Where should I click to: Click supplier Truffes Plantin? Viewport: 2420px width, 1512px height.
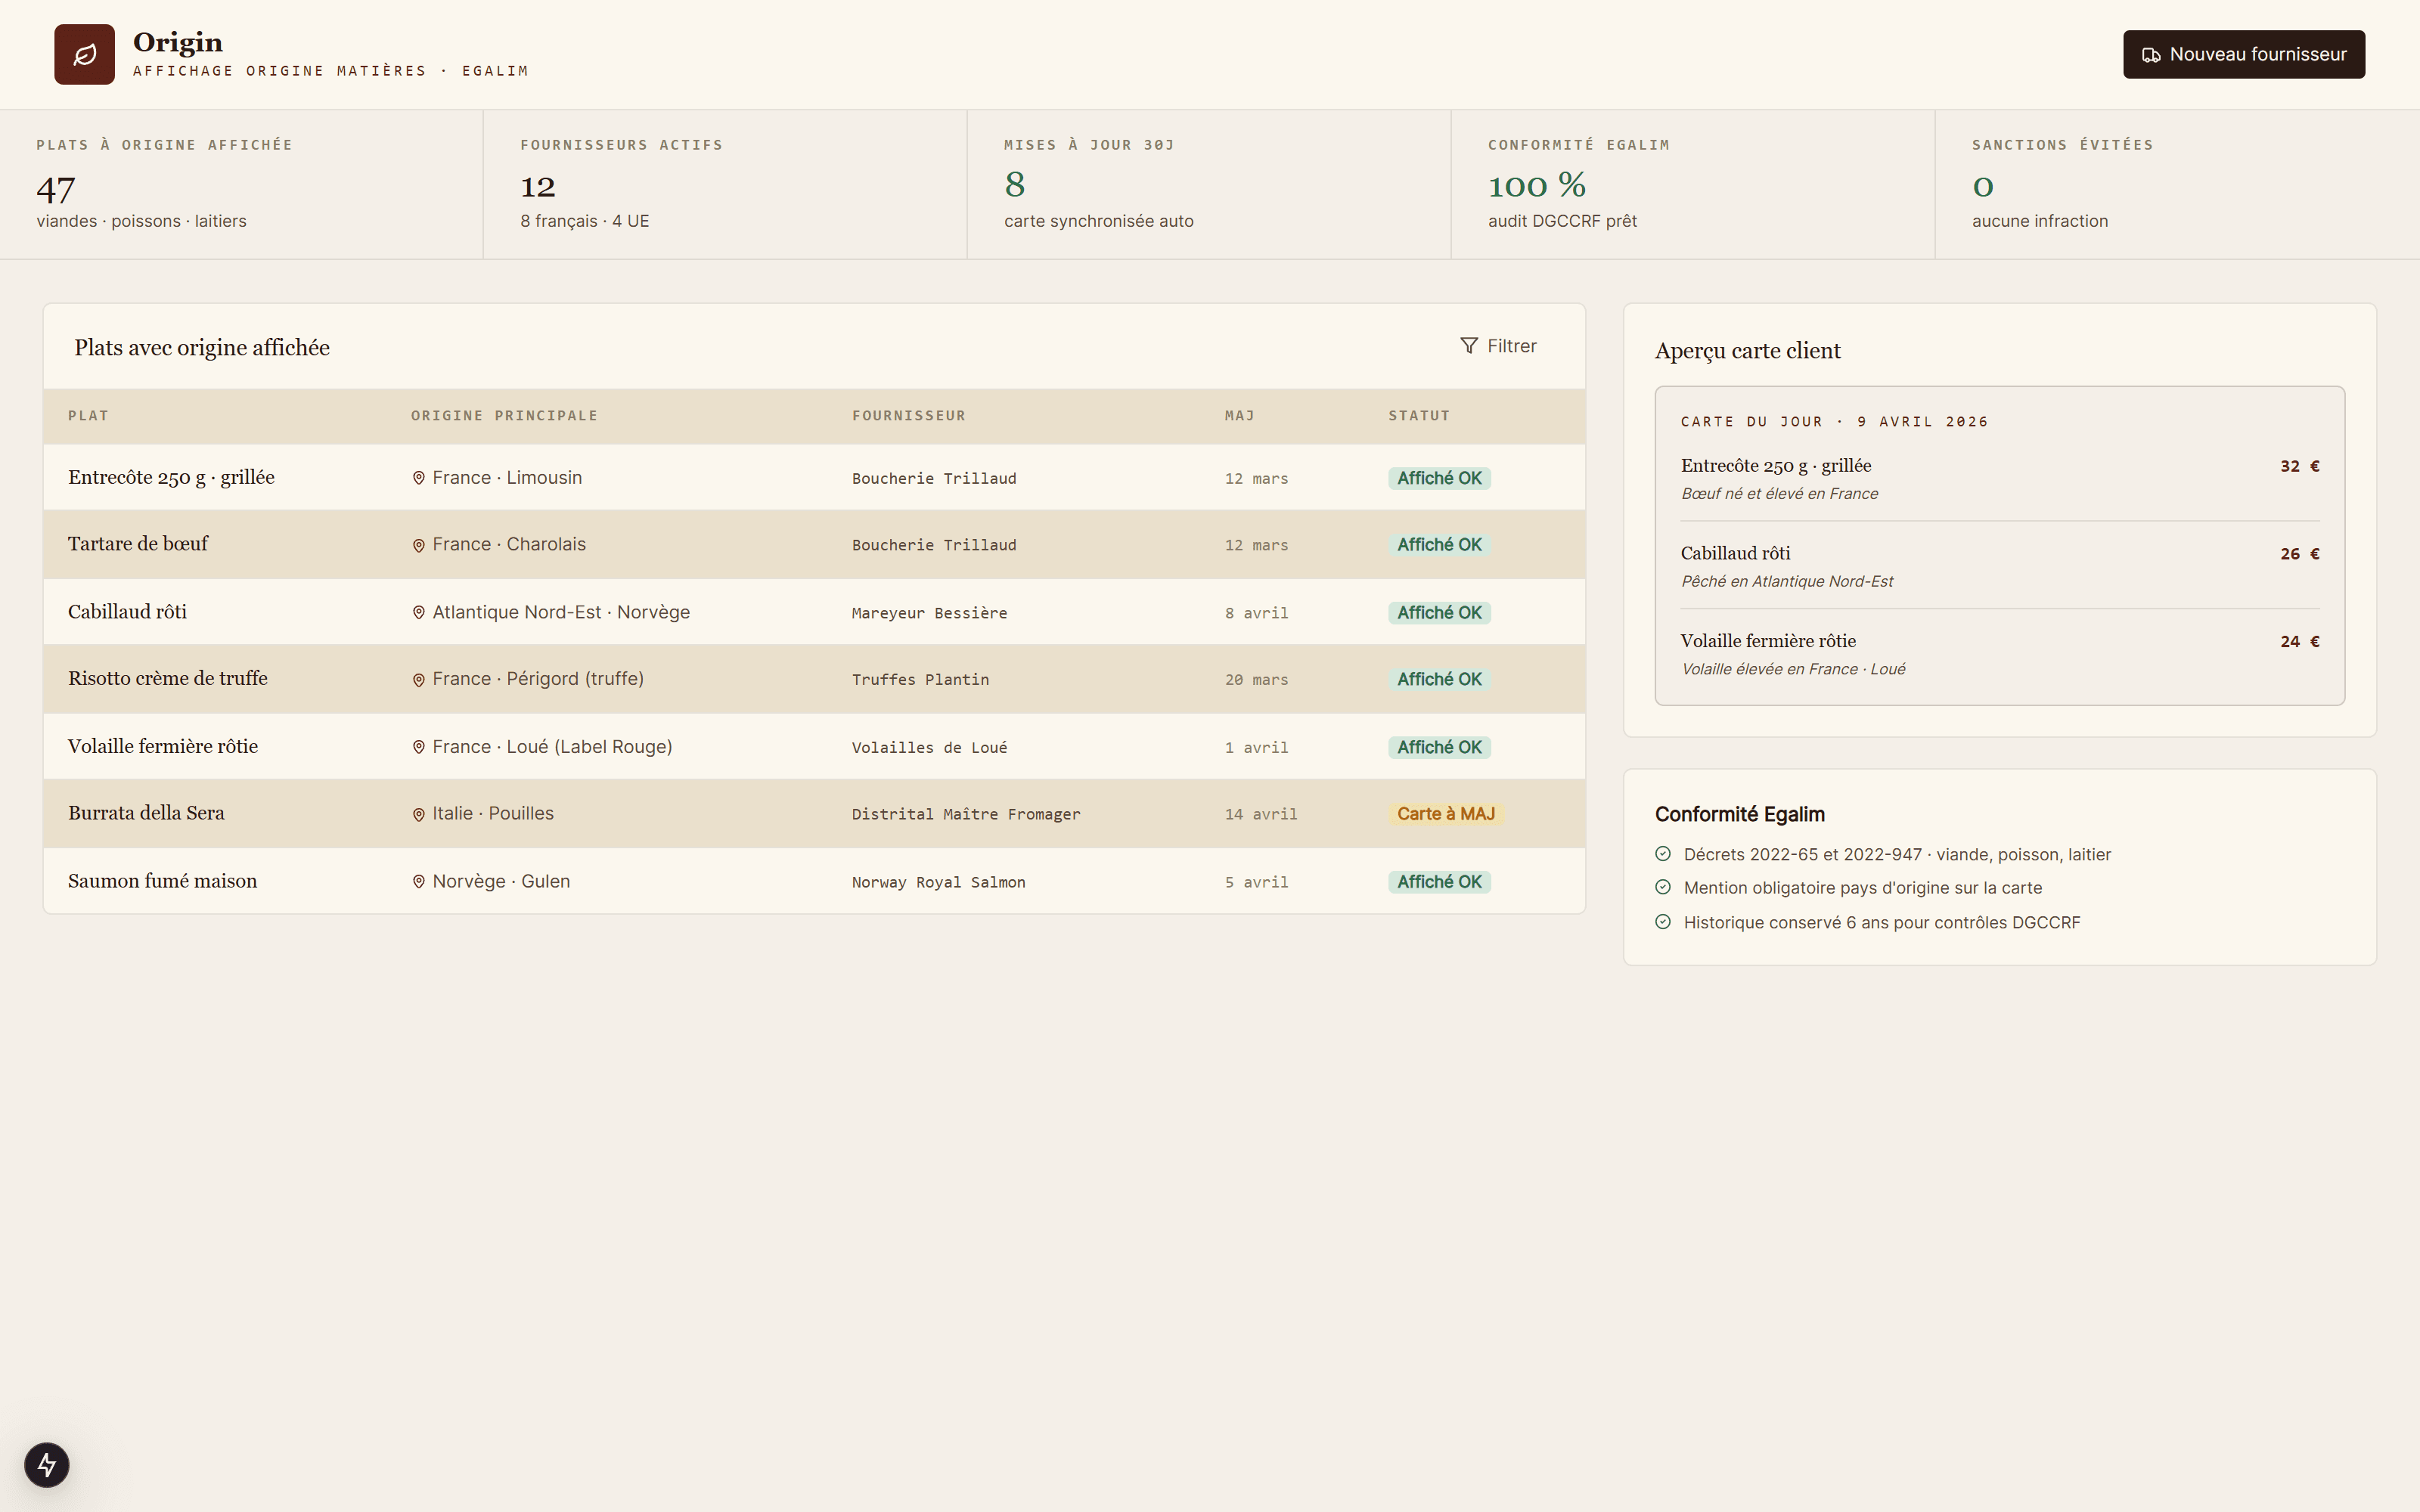(x=920, y=680)
